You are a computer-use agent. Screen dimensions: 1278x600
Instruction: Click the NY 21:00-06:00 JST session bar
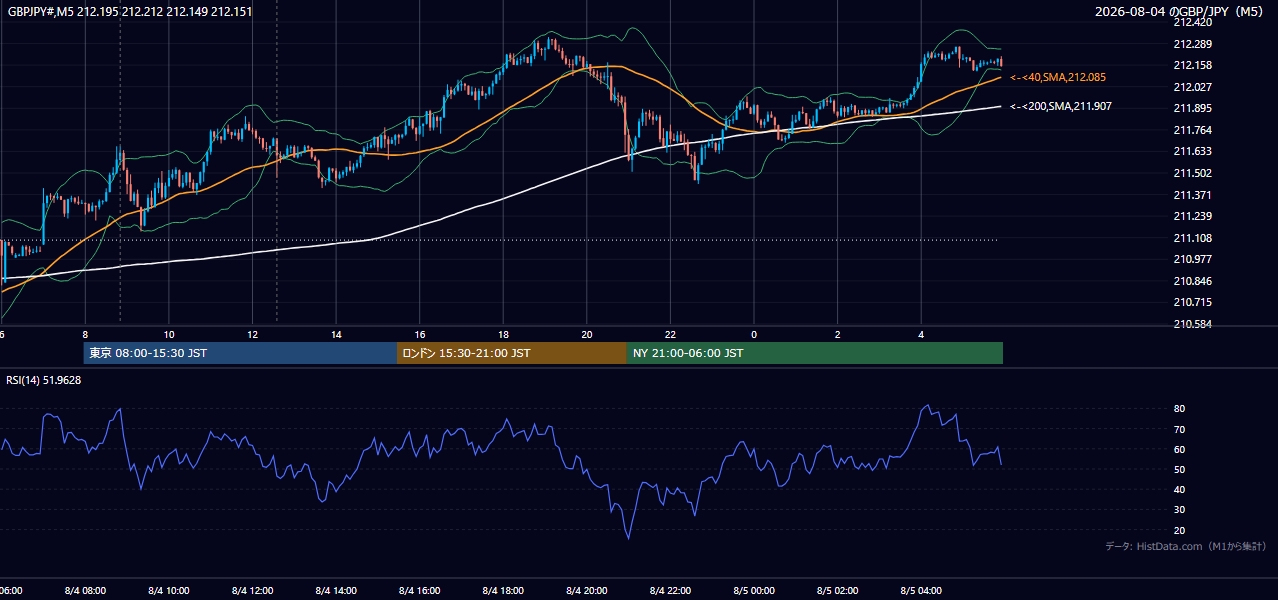tap(815, 353)
